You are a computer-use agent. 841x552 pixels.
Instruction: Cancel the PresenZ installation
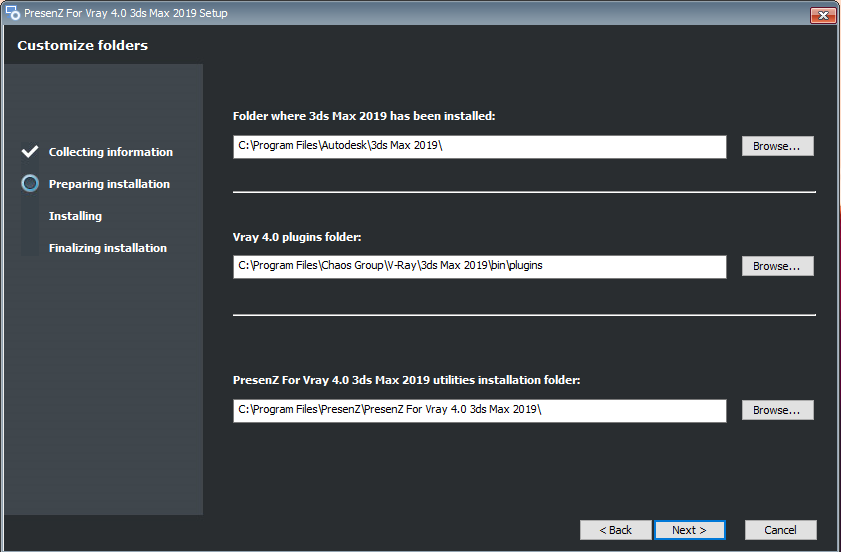coord(780,530)
